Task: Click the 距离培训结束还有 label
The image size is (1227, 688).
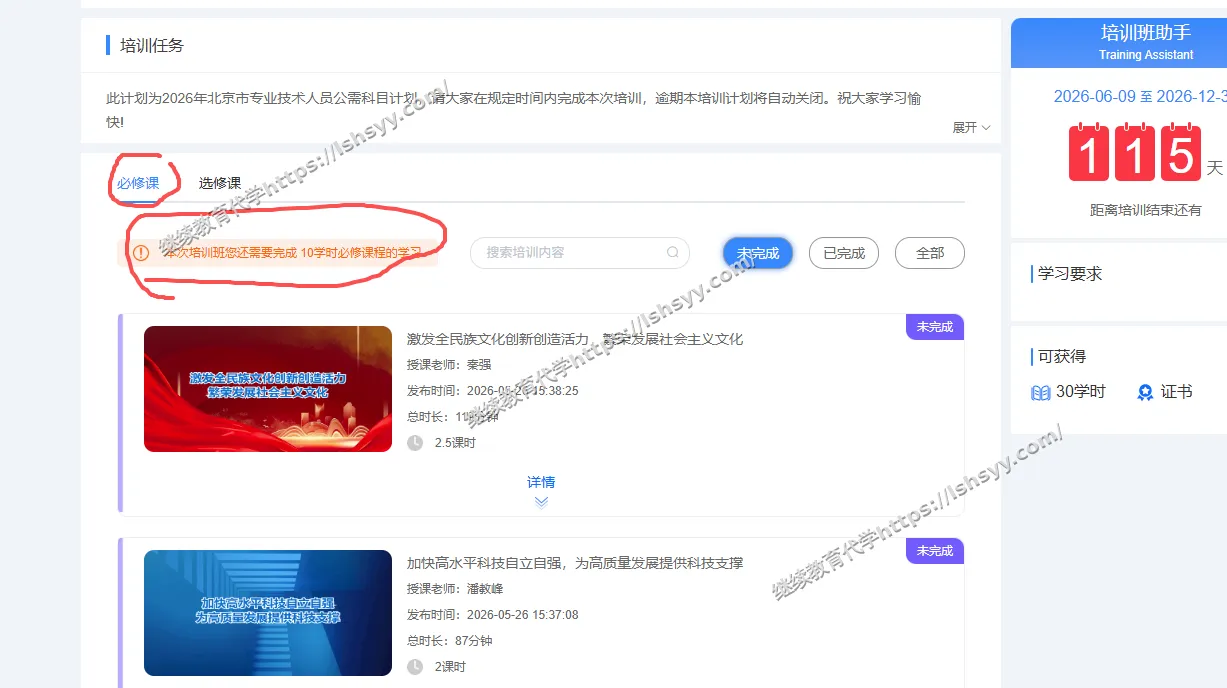Action: [1146, 210]
